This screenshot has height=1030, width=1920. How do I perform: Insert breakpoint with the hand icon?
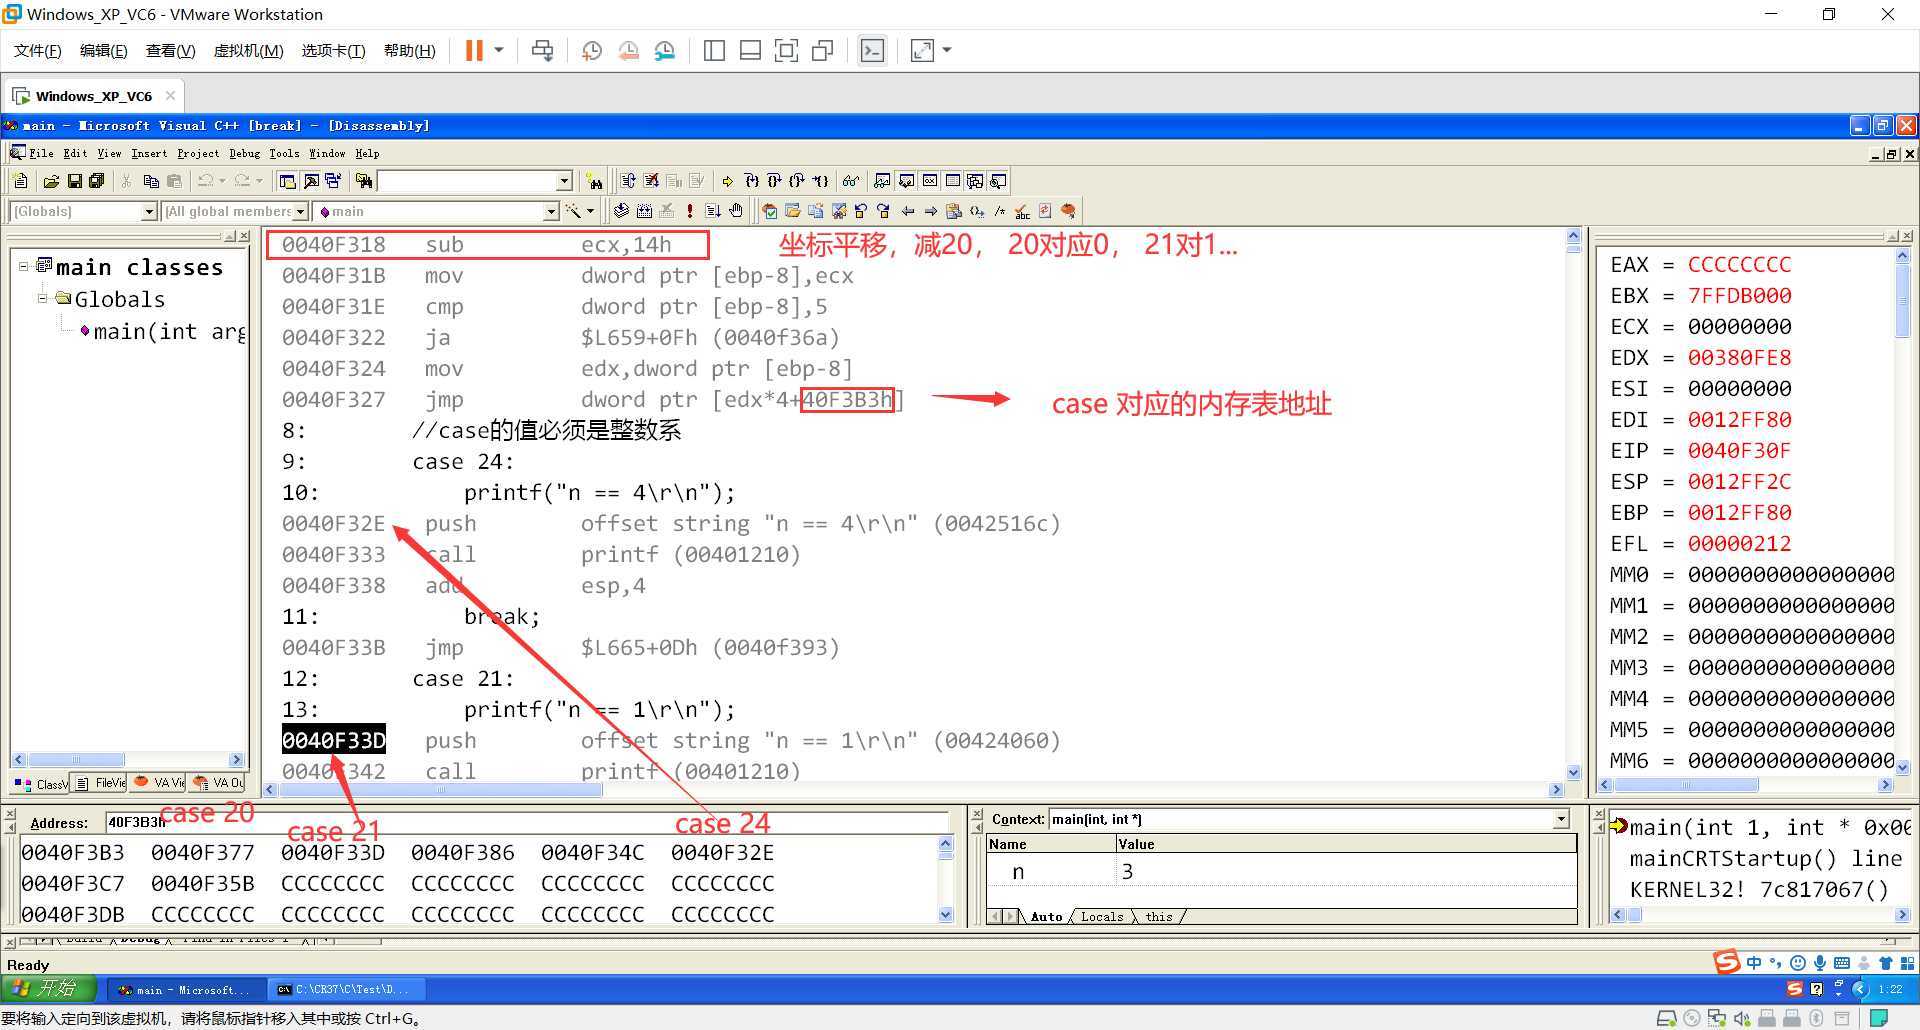click(x=736, y=211)
